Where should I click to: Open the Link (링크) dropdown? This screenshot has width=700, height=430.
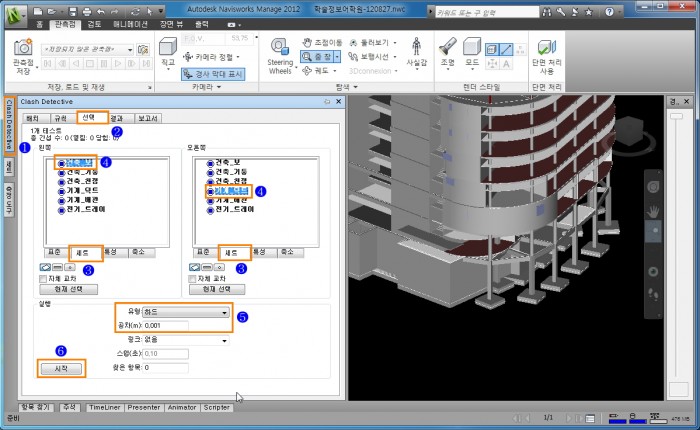[x=185, y=339]
